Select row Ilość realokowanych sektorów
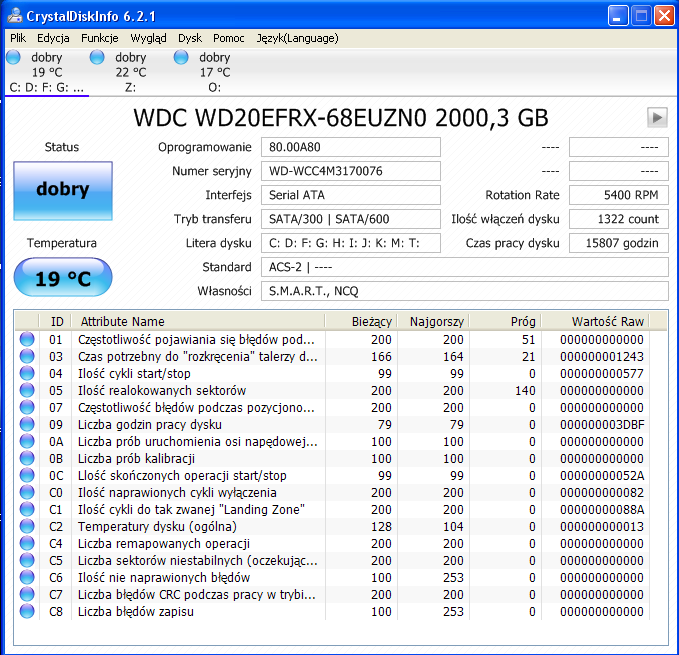679x655 pixels. 333,390
